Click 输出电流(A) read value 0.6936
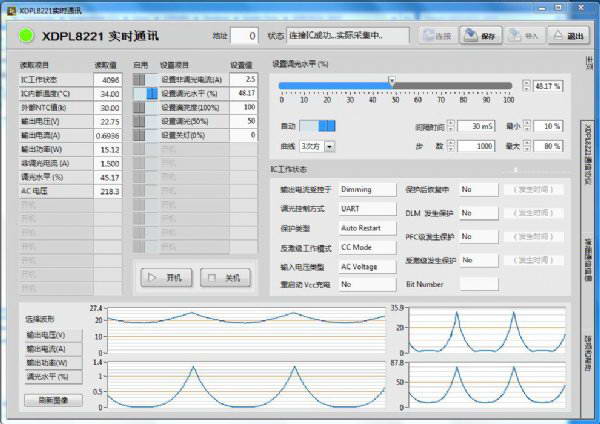Screen dimensions: 600x424 tap(108, 135)
